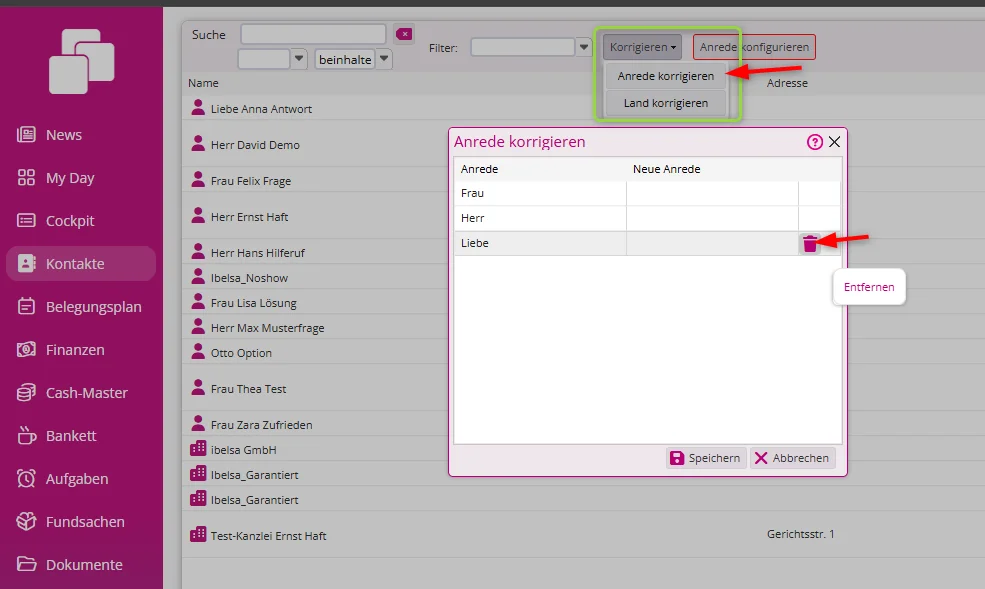The width and height of the screenshot is (985, 589).
Task: Expand the Korrigieren dropdown button
Action: coord(642,47)
